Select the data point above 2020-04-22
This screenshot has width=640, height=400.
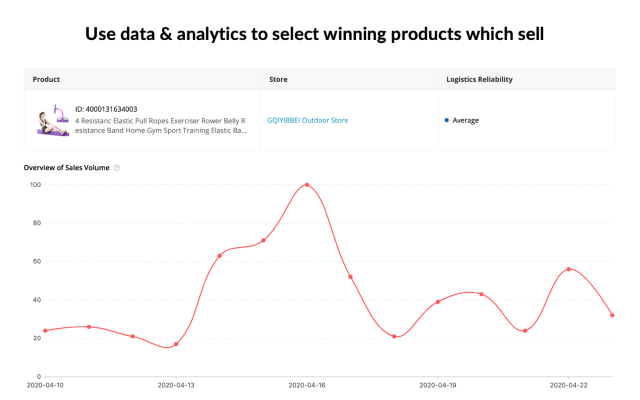(568, 269)
